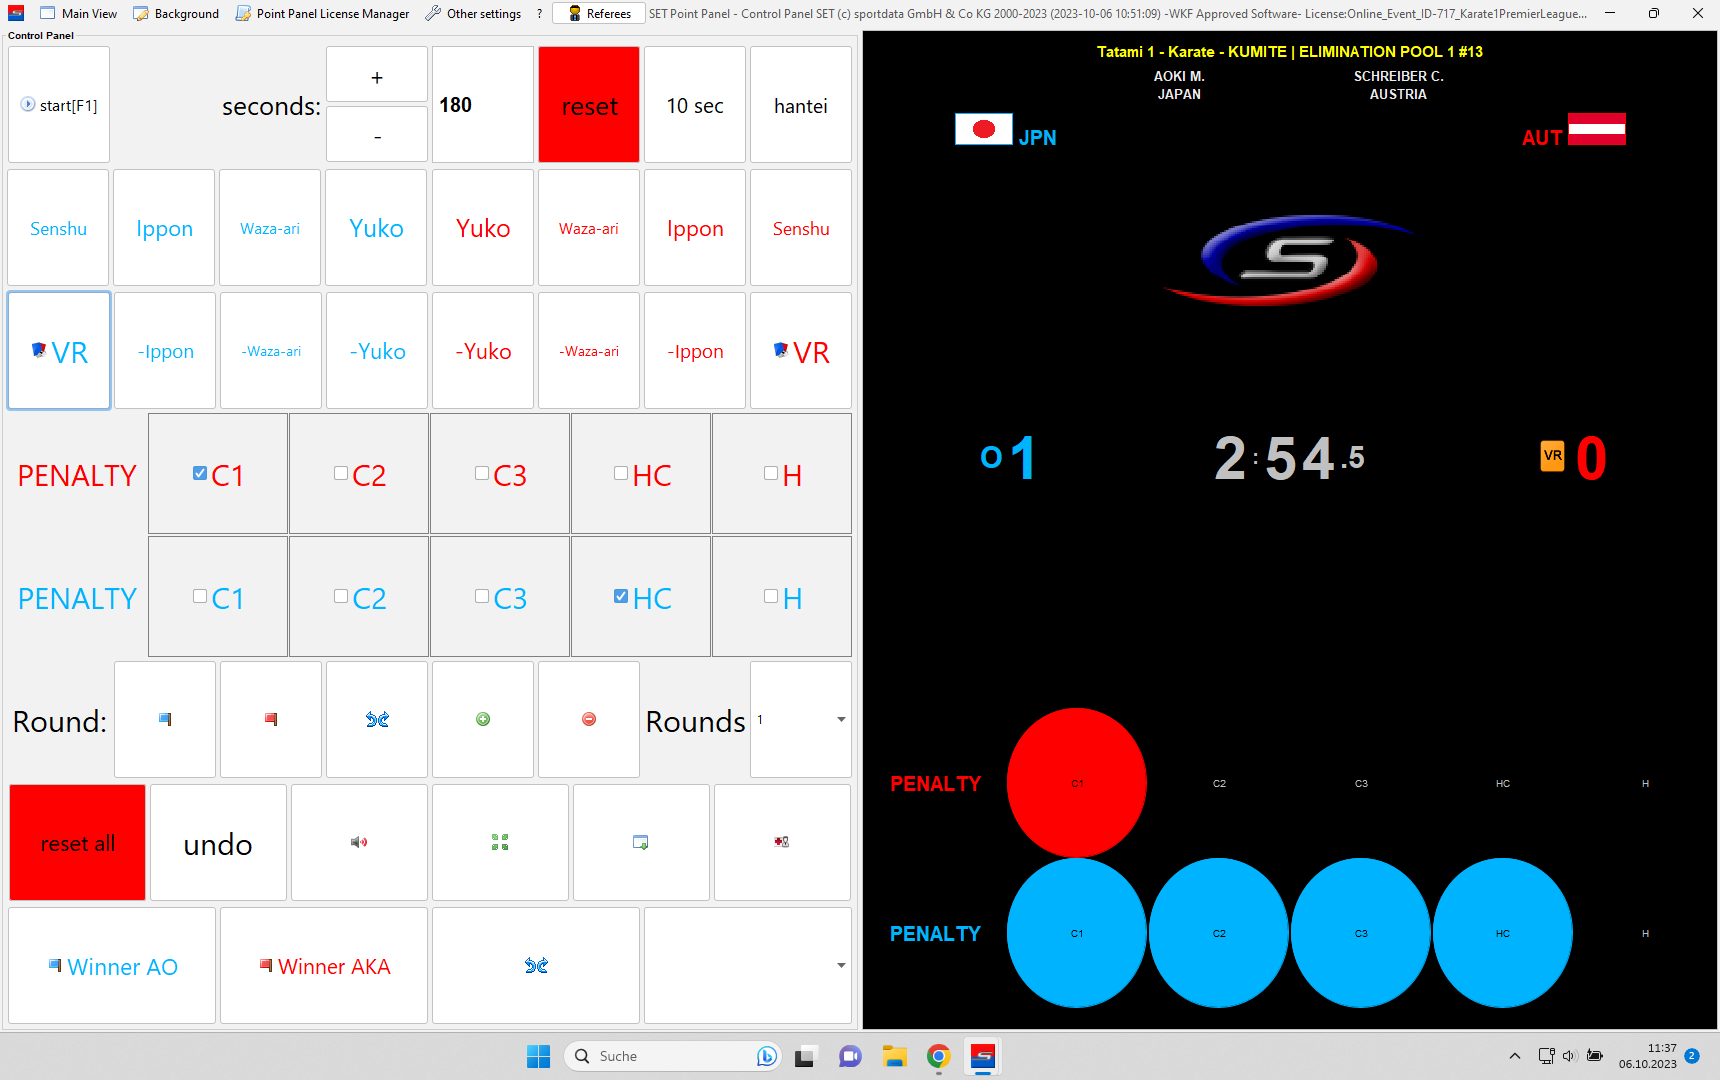
Task: Declare Winner AO
Action: coord(112,965)
